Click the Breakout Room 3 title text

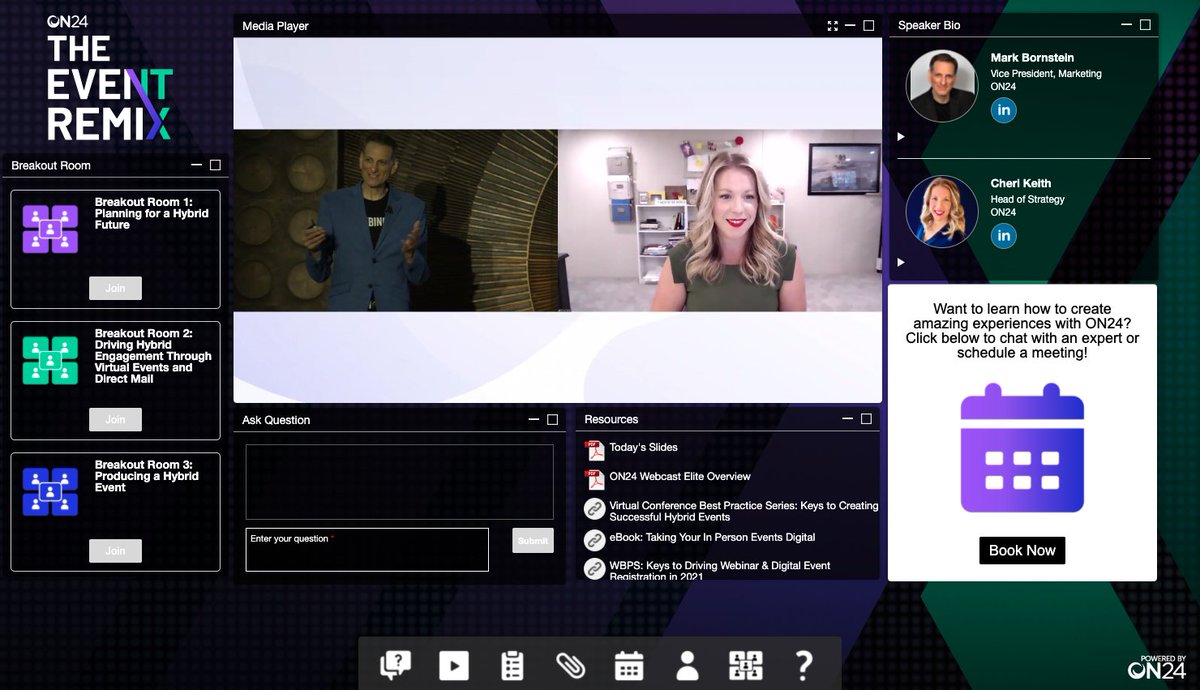coord(147,476)
